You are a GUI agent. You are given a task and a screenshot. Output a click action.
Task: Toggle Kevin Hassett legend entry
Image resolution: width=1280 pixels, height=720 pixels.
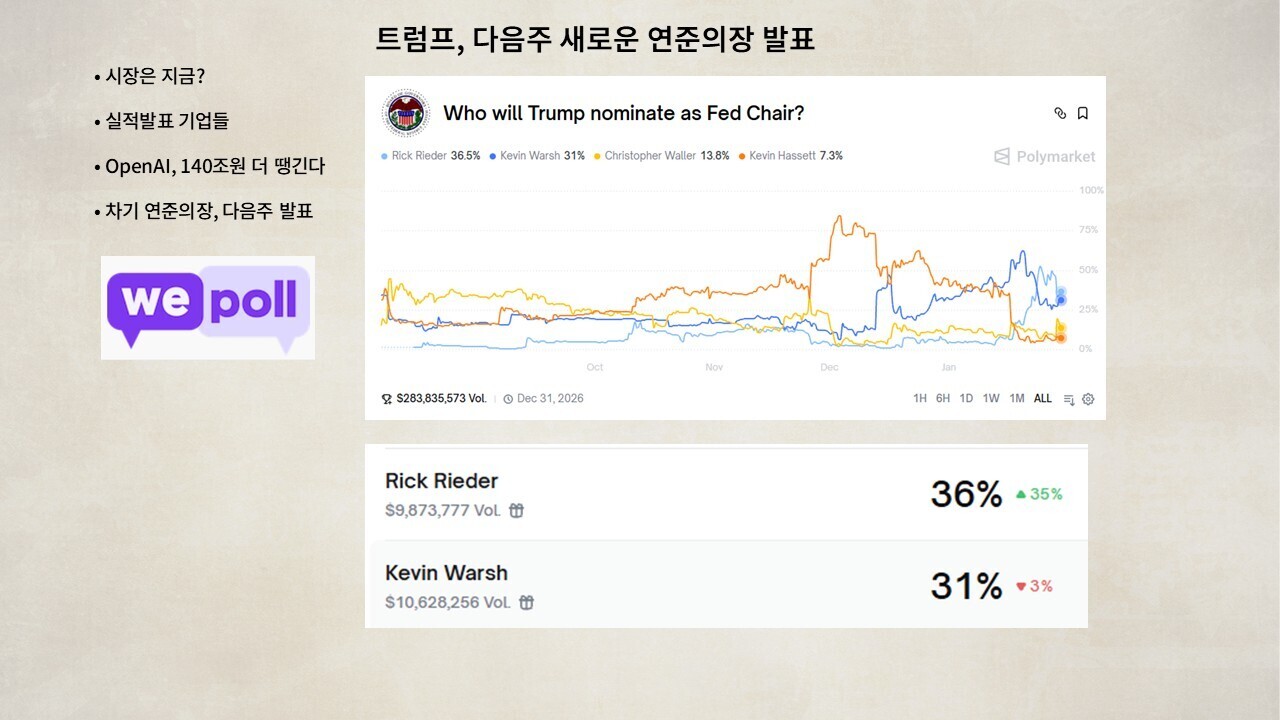tap(790, 156)
